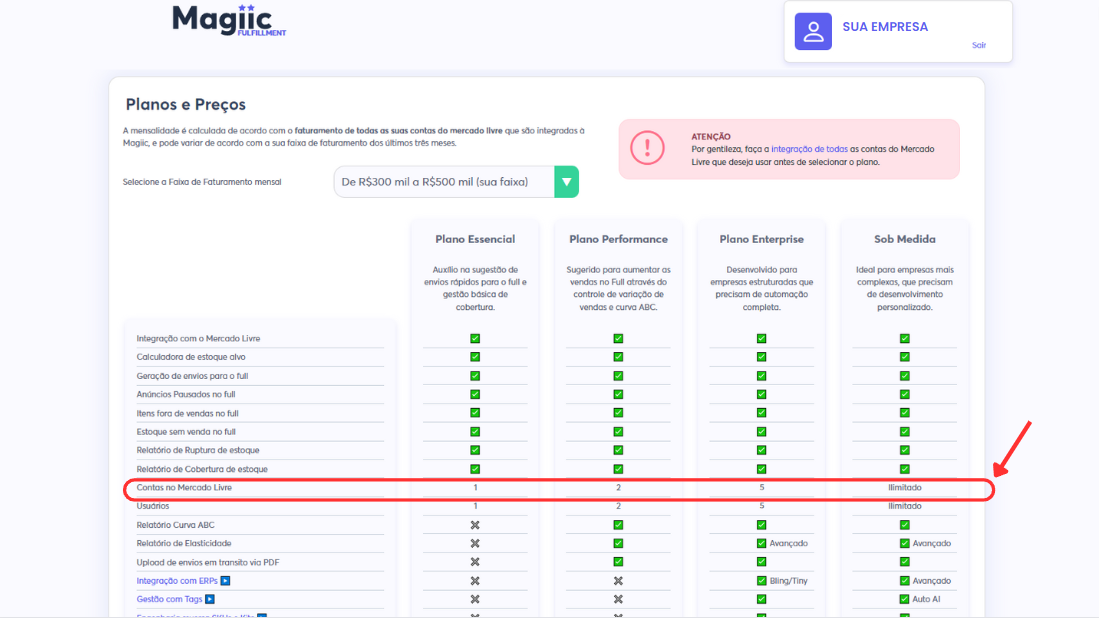Image resolution: width=1099 pixels, height=618 pixels.
Task: Select the Plano Performance column header
Action: tap(618, 239)
